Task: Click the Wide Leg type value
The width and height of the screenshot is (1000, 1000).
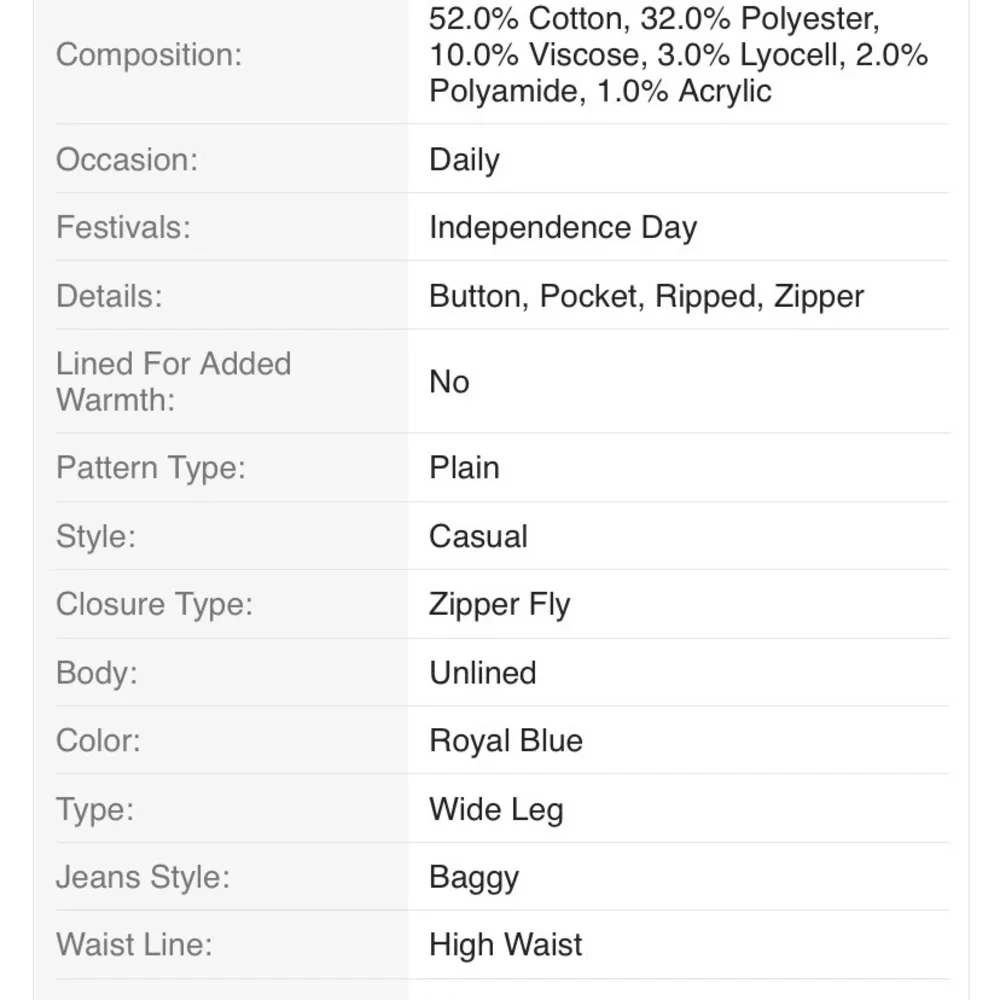Action: [496, 809]
